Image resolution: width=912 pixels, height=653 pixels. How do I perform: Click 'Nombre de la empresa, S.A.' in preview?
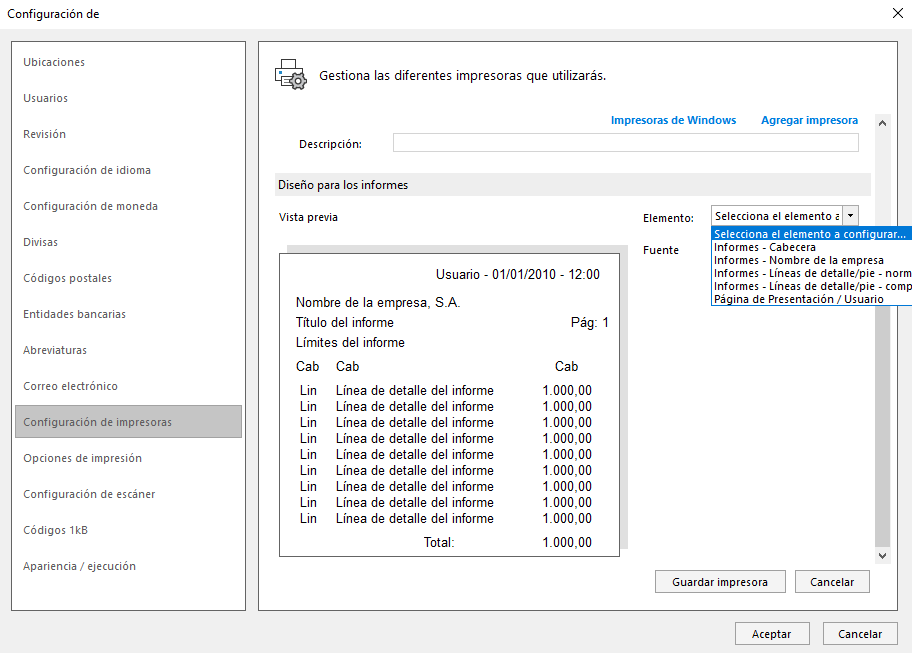pyautogui.click(x=378, y=302)
